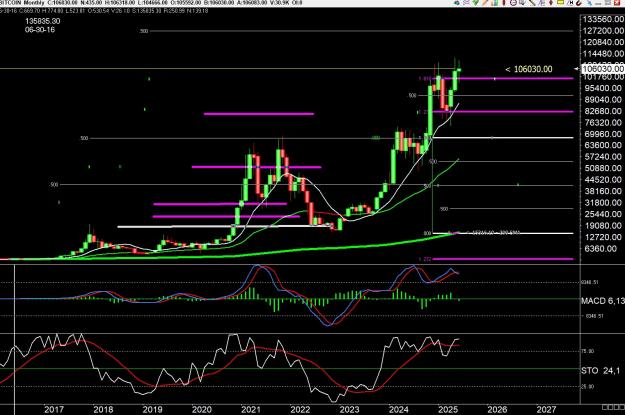Click the 2023 year label on time axis
The width and height of the screenshot is (625, 415).
pos(349,410)
